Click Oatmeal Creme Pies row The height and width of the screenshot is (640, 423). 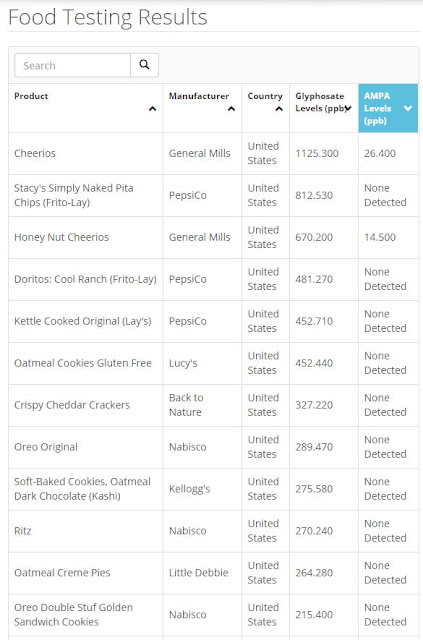[x=213, y=573]
